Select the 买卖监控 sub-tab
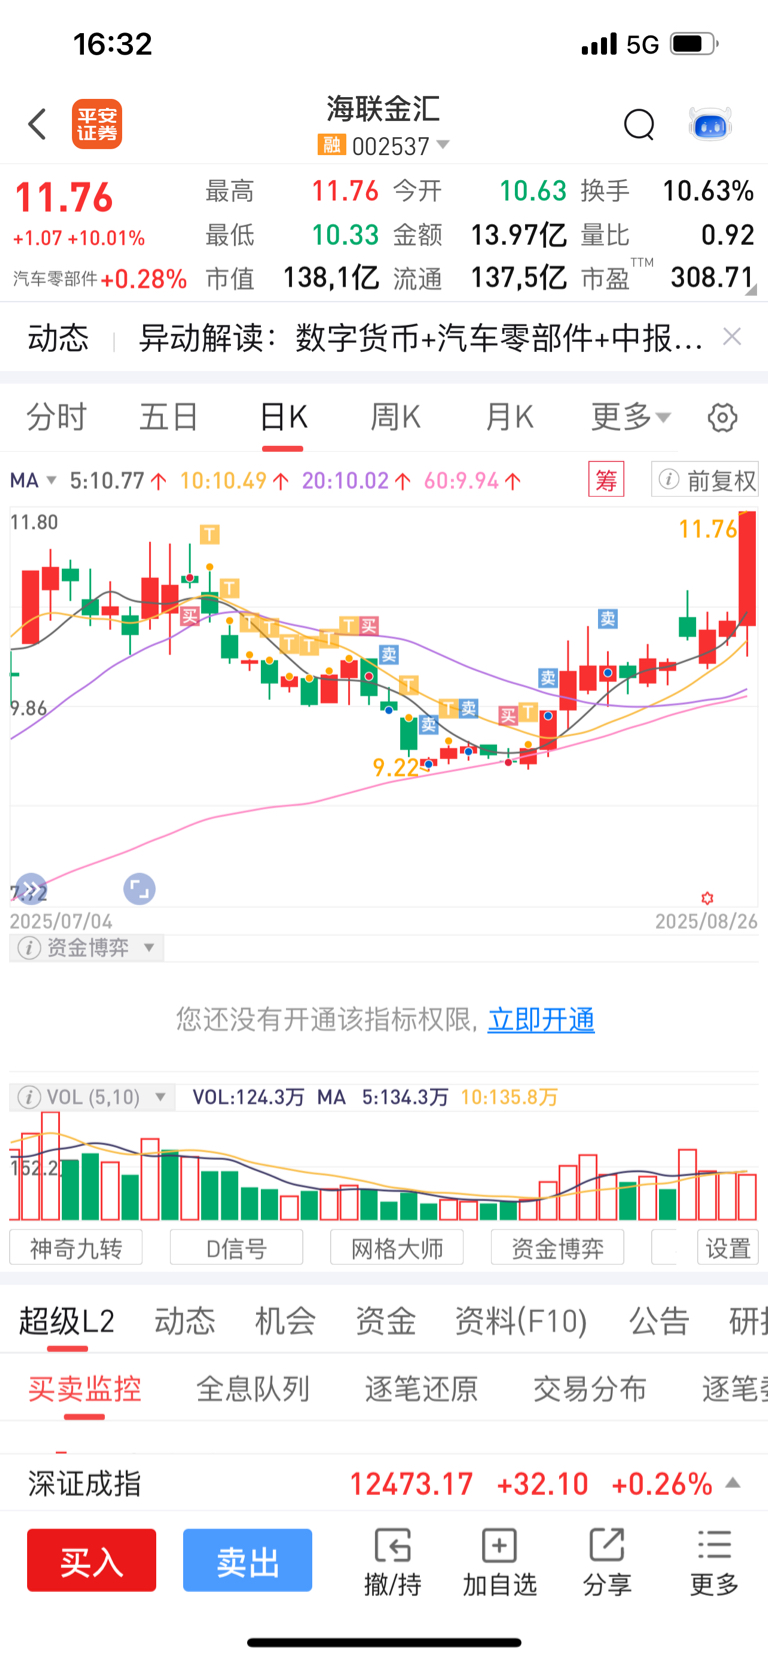The height and width of the screenshot is (1662, 768). tap(85, 1389)
